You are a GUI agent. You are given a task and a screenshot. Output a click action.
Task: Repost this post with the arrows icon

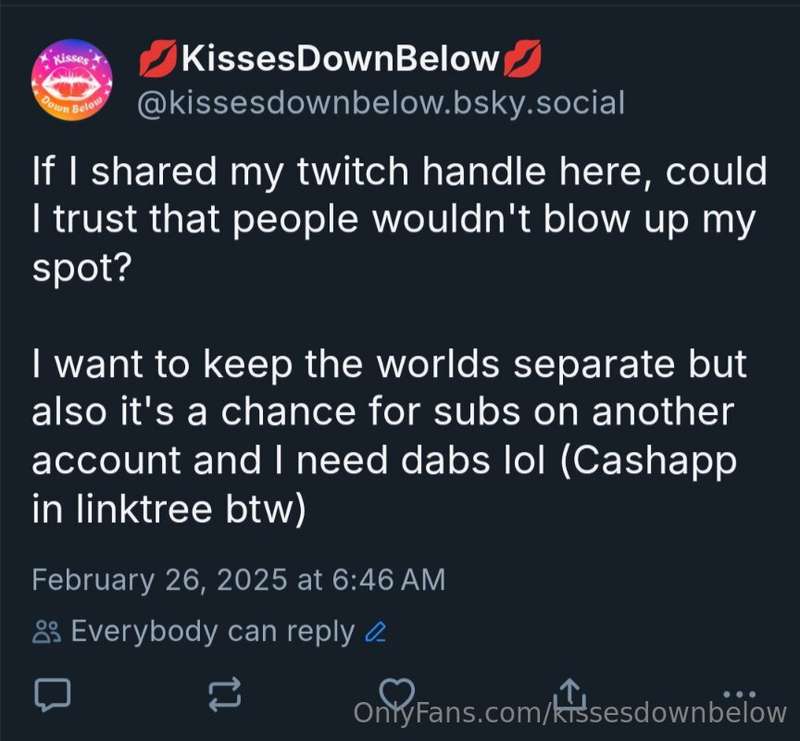click(x=224, y=695)
